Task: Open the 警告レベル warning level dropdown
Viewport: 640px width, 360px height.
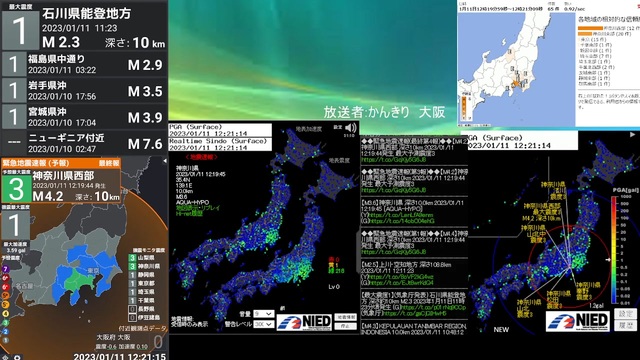Action: pyautogui.click(x=263, y=324)
